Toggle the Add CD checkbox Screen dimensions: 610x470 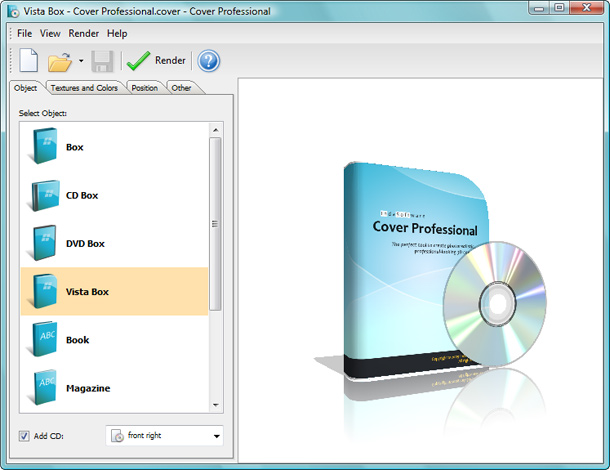tap(24, 436)
